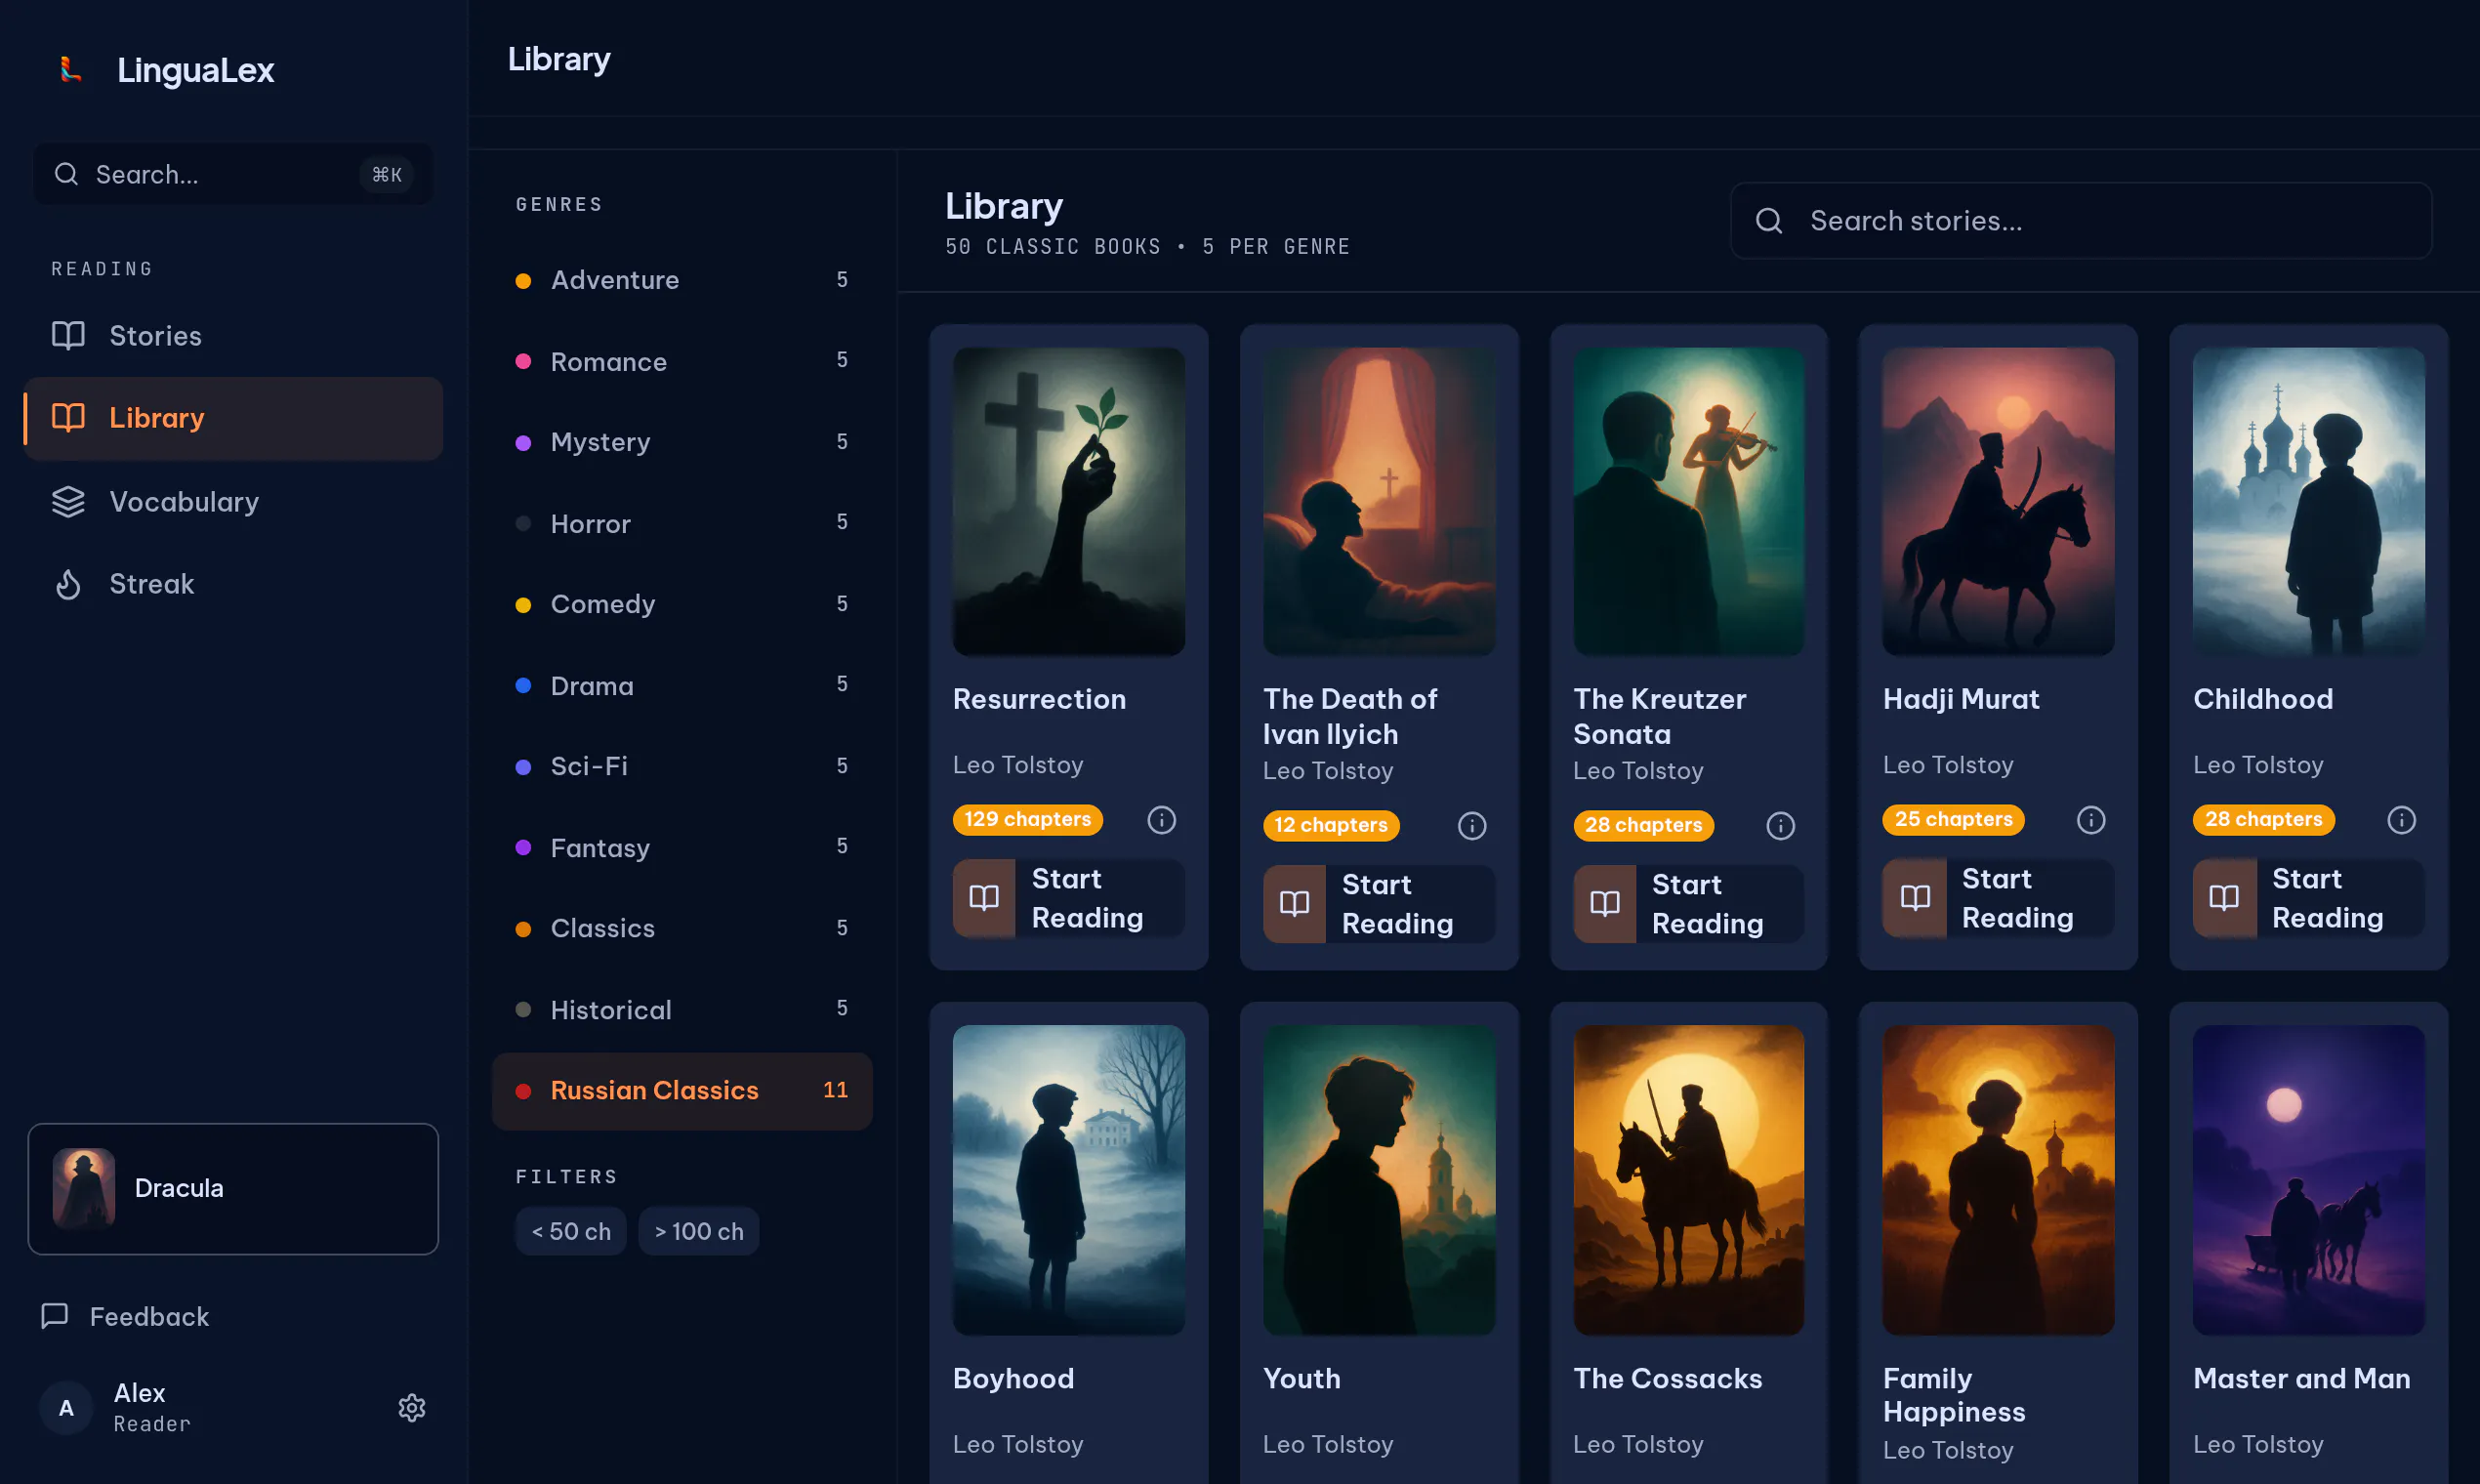
Task: Click the Search stories field
Action: tap(2081, 221)
